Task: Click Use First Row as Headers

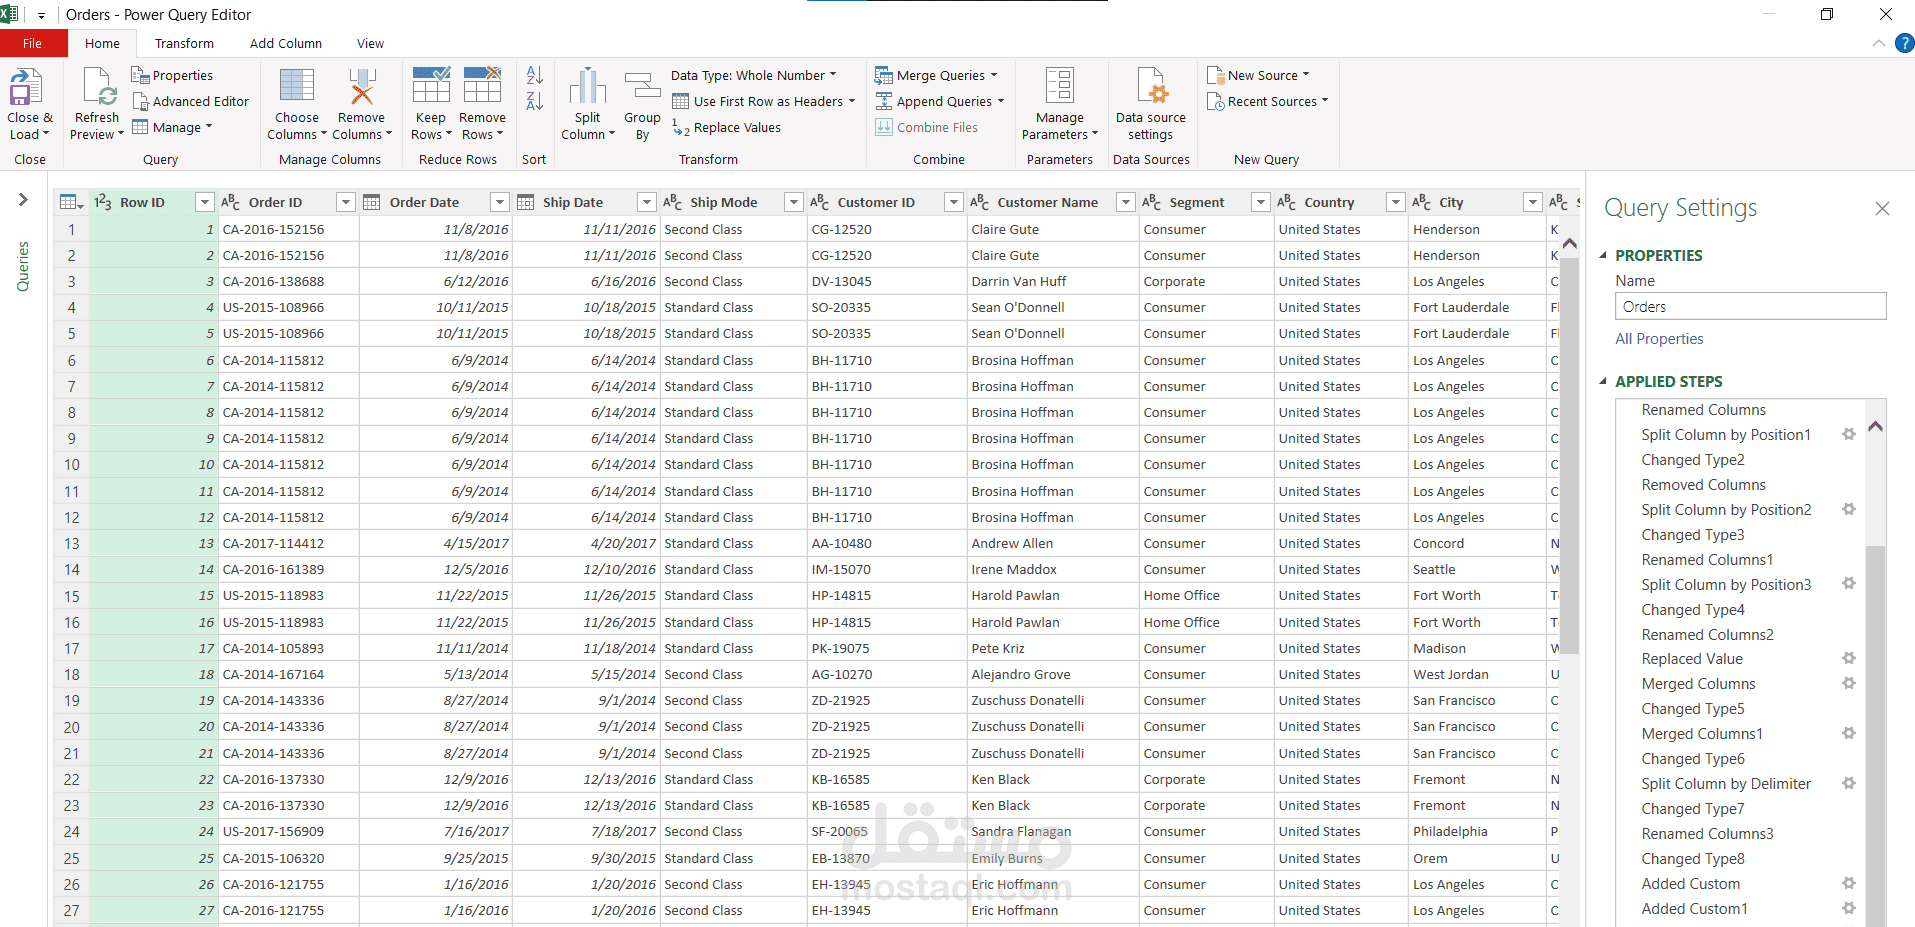Action: 764,101
